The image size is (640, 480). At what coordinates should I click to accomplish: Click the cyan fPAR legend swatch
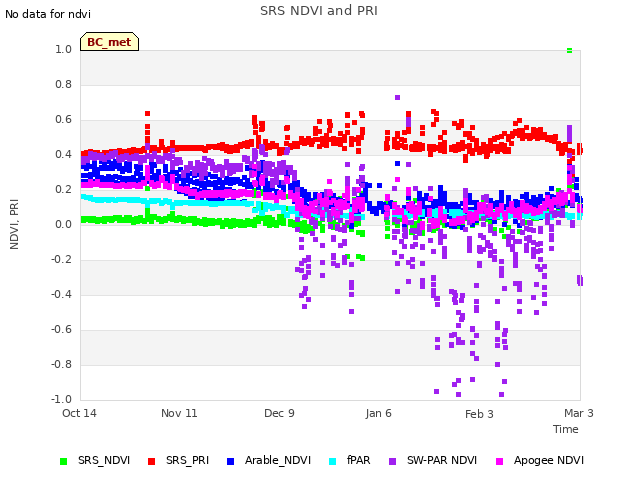pos(333,461)
